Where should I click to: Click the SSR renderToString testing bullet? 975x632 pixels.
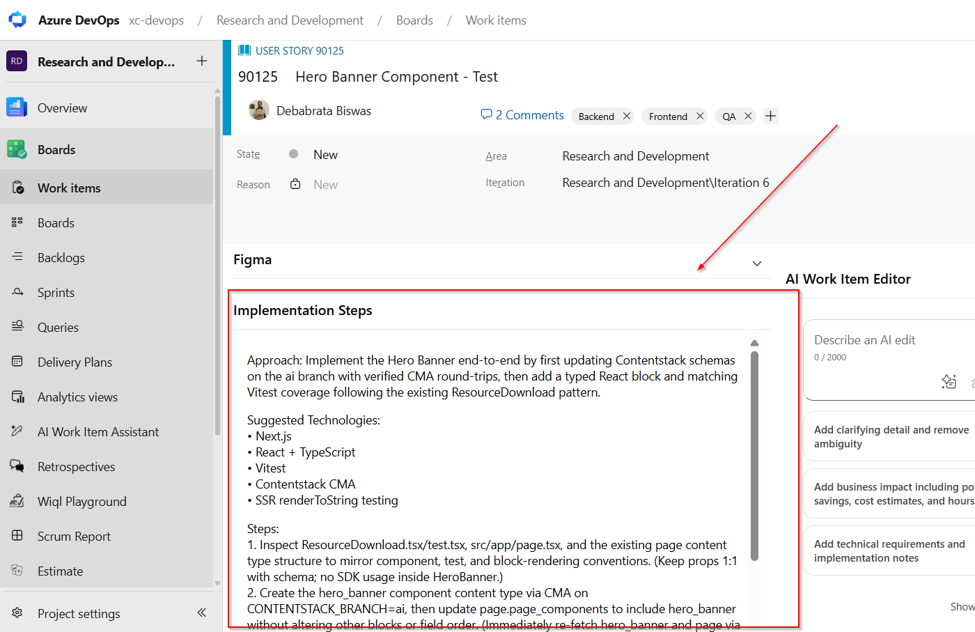coord(322,500)
